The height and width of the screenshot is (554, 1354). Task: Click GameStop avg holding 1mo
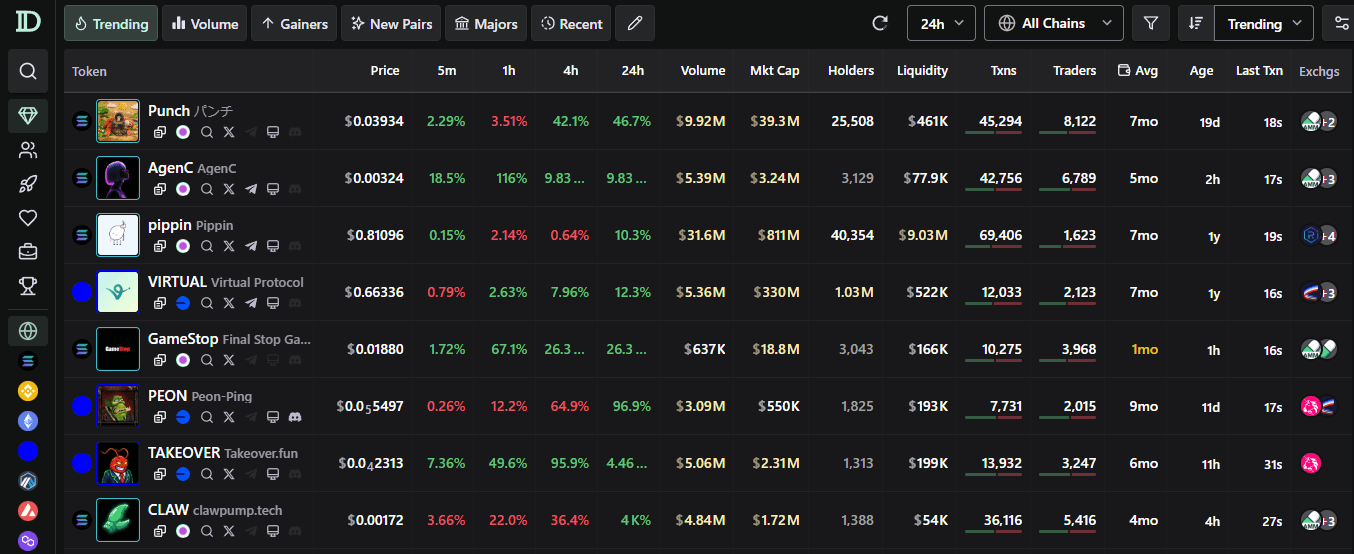click(1145, 349)
